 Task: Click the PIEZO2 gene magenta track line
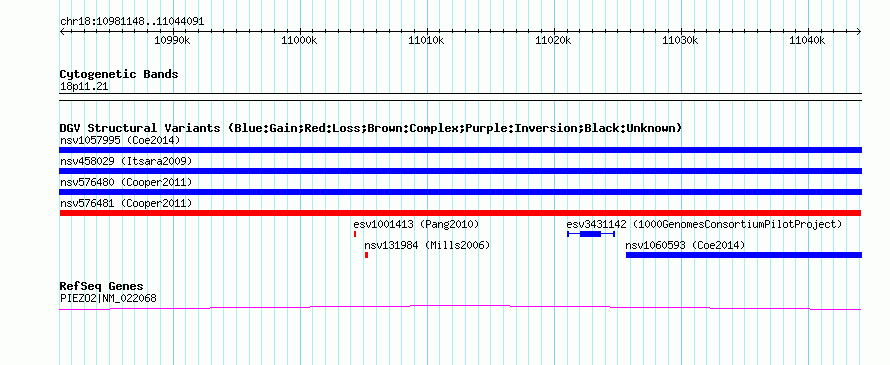coord(460,308)
